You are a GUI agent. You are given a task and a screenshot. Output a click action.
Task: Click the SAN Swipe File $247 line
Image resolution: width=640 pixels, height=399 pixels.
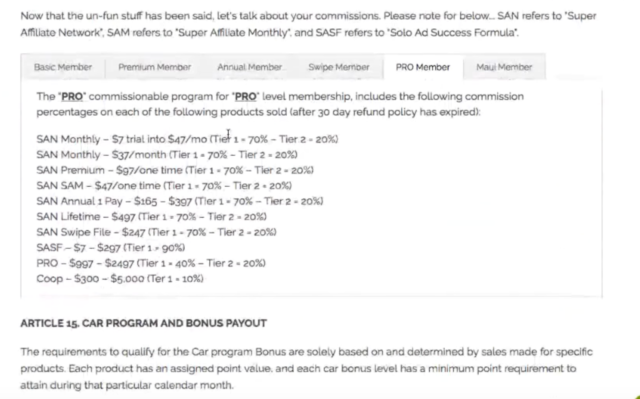pos(156,232)
